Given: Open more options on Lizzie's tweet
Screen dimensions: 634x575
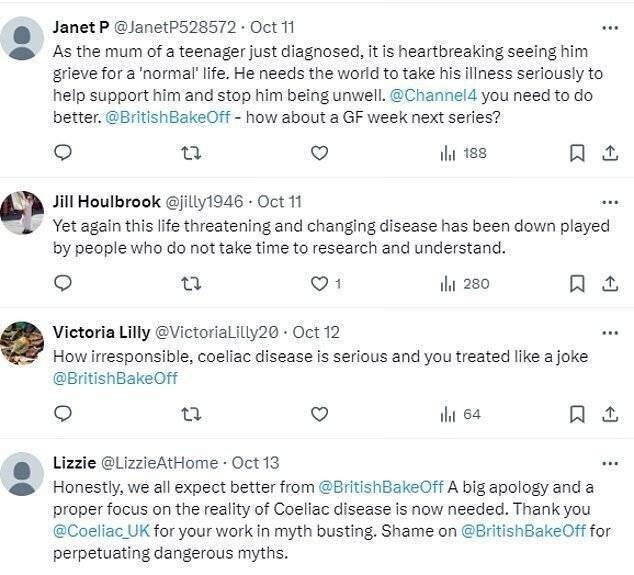Looking at the screenshot, I should coord(607,463).
